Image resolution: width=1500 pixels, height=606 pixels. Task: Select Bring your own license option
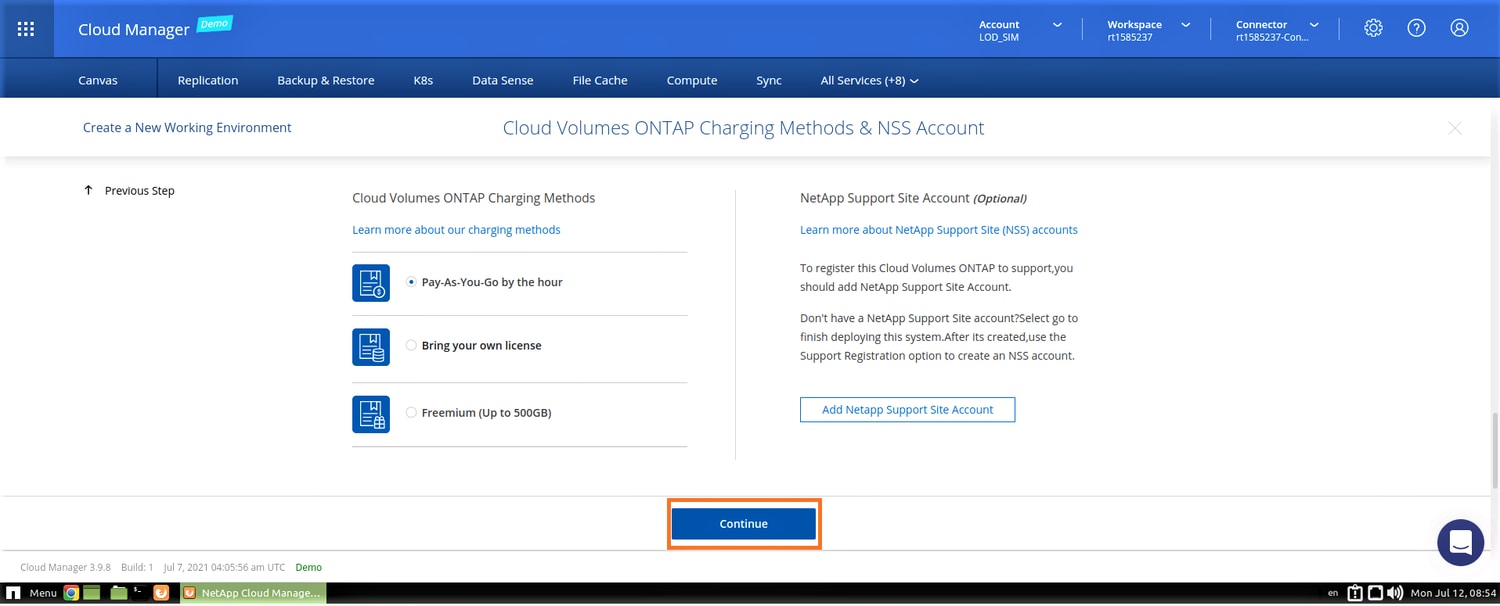(411, 346)
